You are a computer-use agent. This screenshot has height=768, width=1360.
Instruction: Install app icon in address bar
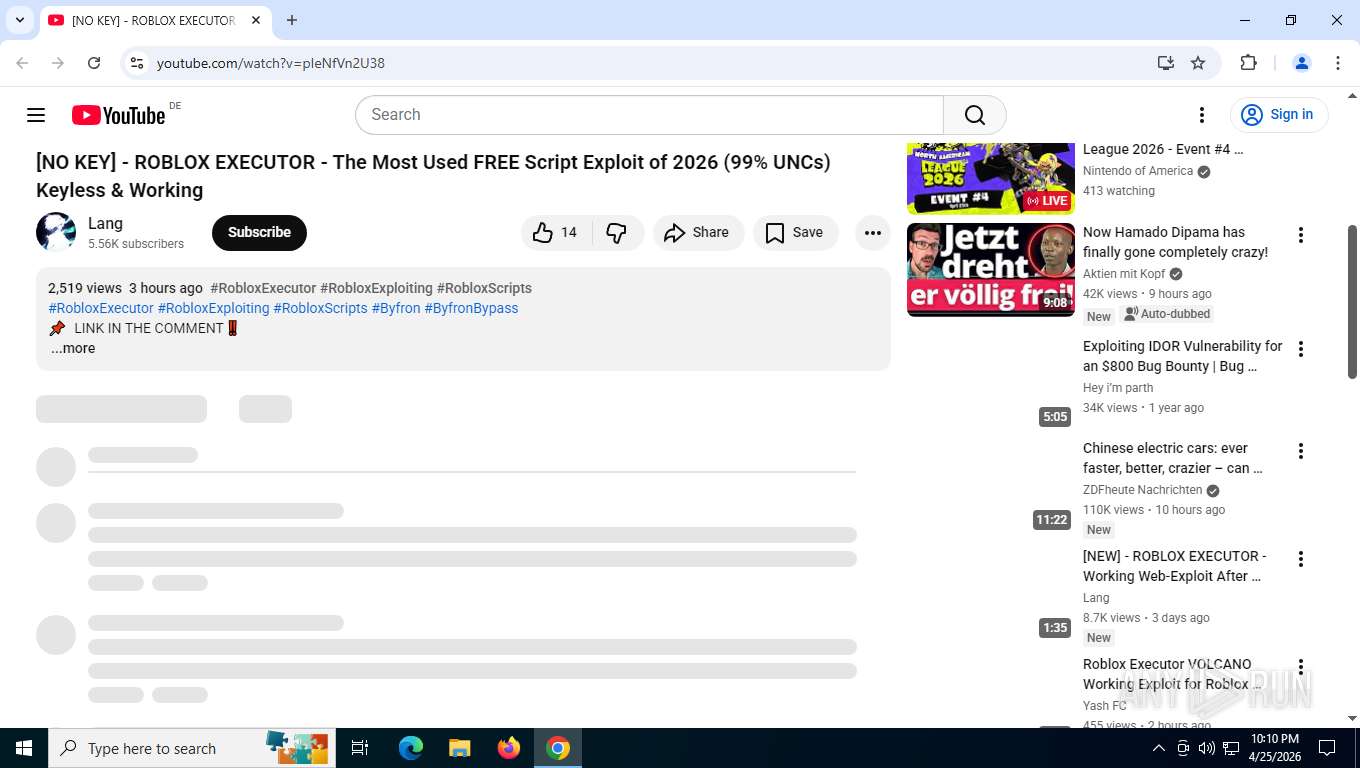[1166, 63]
